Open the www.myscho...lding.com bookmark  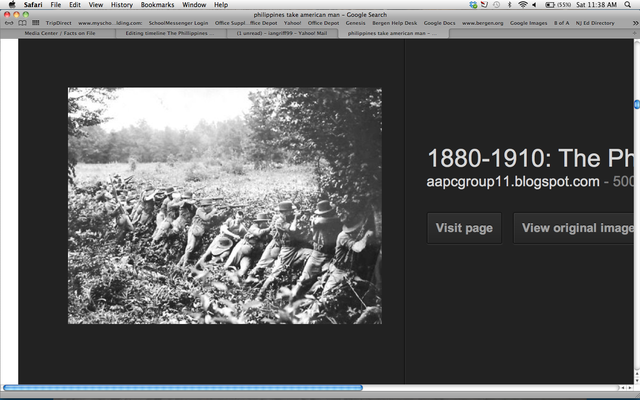pyautogui.click(x=110, y=23)
